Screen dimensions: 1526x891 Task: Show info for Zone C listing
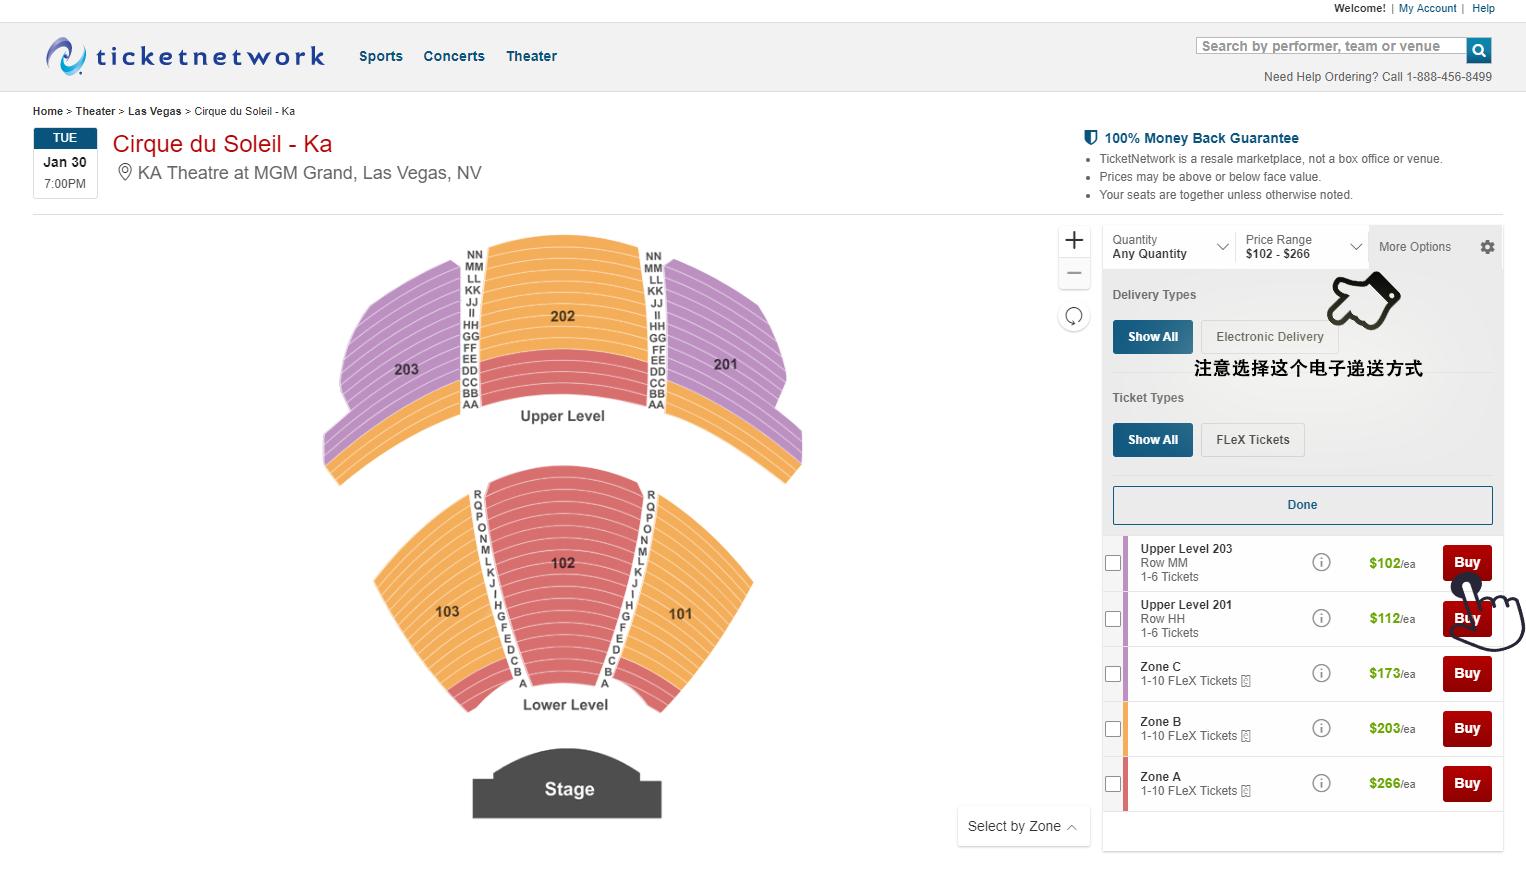(1321, 673)
